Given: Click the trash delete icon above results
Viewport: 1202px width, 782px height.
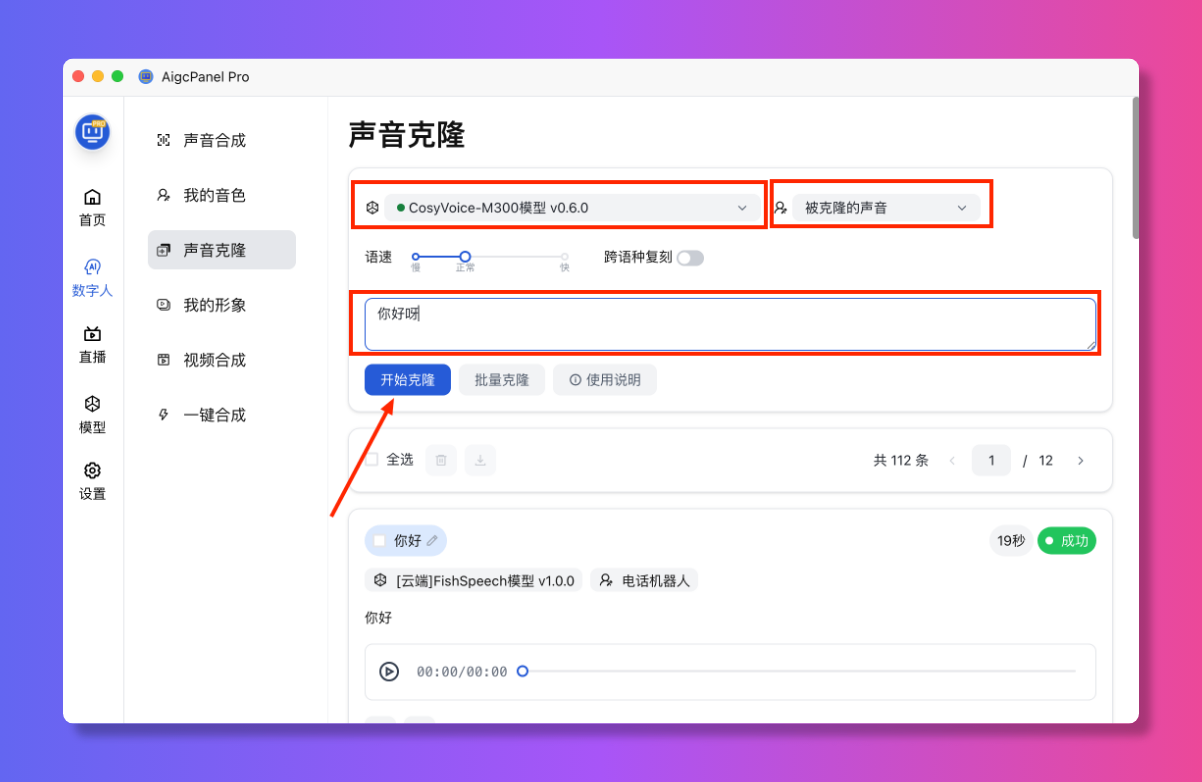Looking at the screenshot, I should tap(440, 460).
